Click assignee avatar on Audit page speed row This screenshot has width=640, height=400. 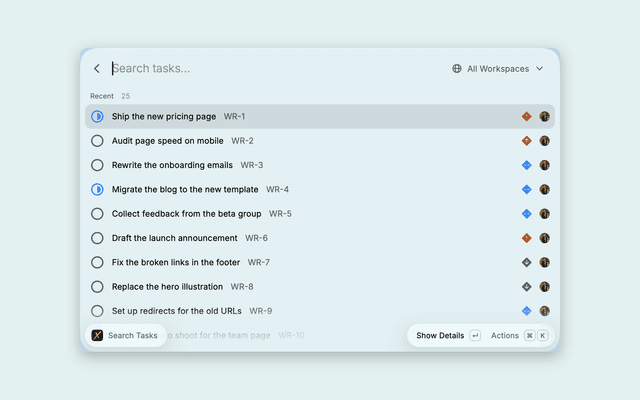click(x=544, y=141)
